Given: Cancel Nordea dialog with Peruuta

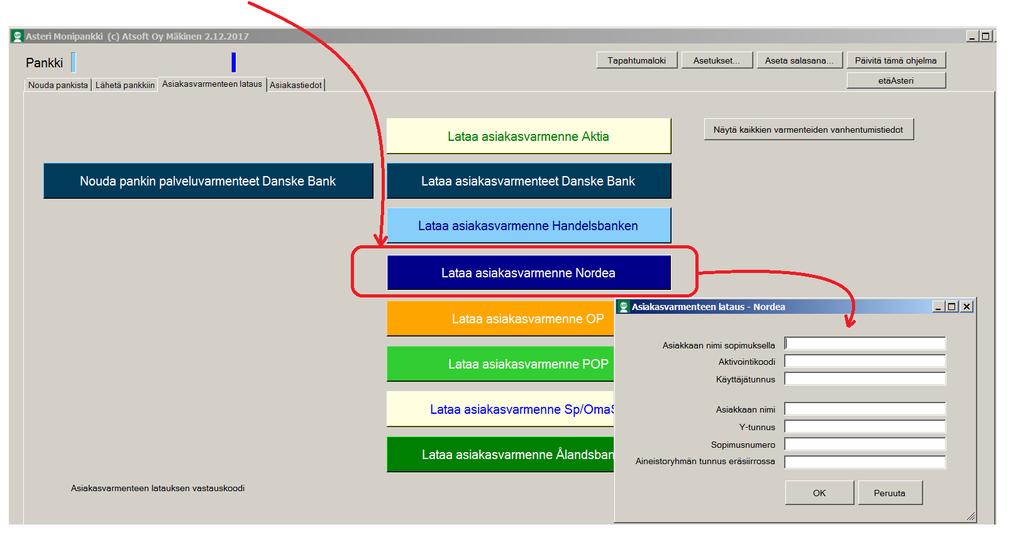Looking at the screenshot, I should point(890,493).
